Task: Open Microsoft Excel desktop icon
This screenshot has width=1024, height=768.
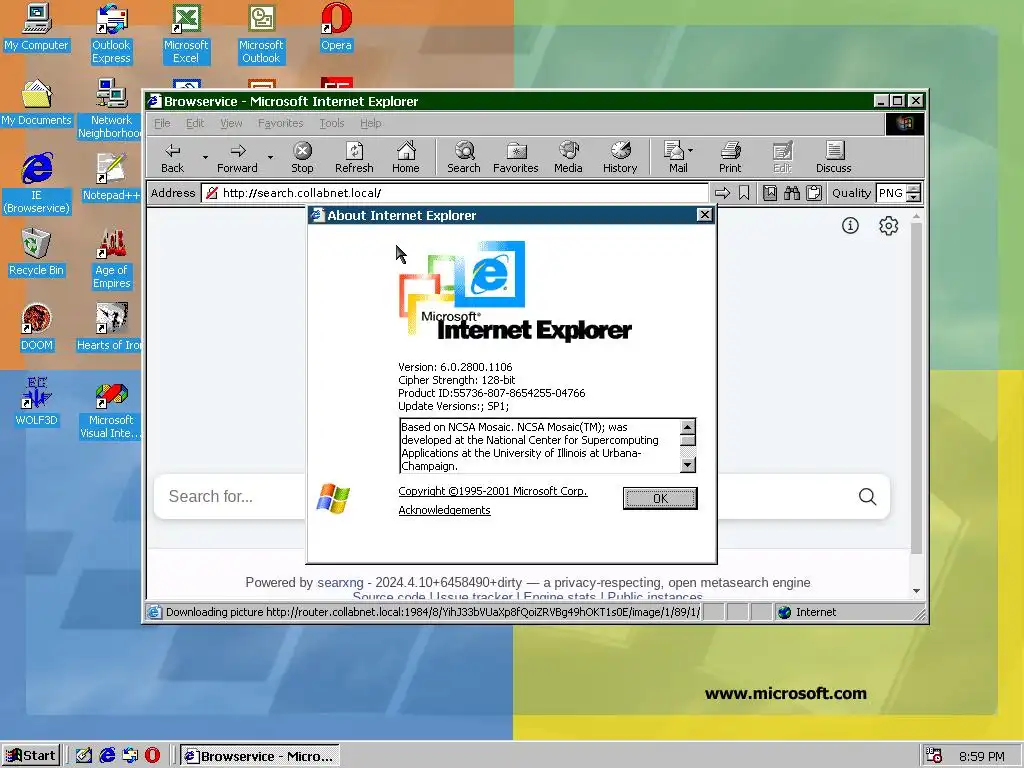Action: 185,34
